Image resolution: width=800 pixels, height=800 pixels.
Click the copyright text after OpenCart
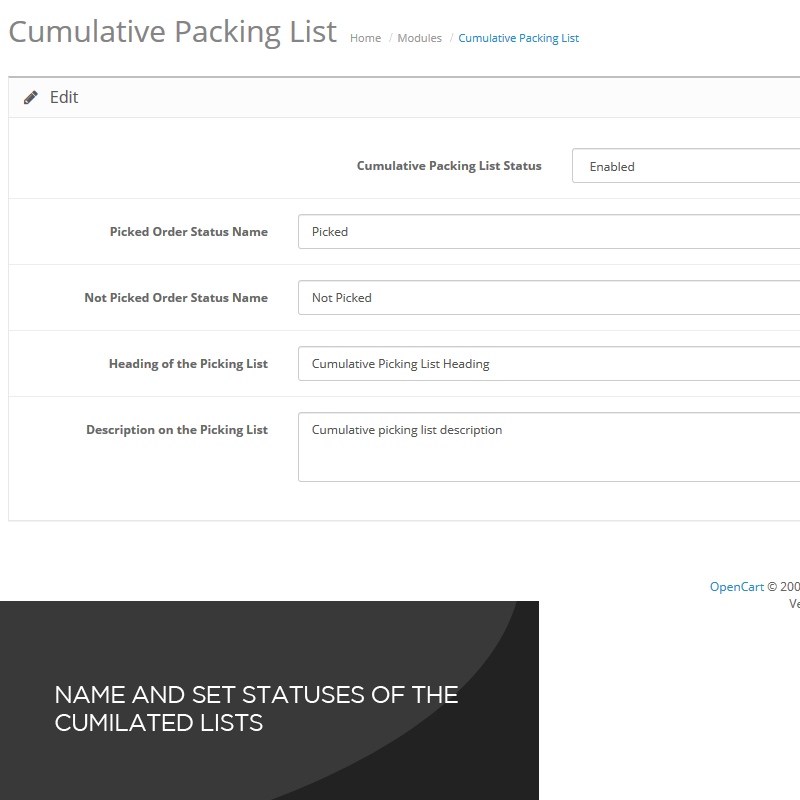point(783,587)
